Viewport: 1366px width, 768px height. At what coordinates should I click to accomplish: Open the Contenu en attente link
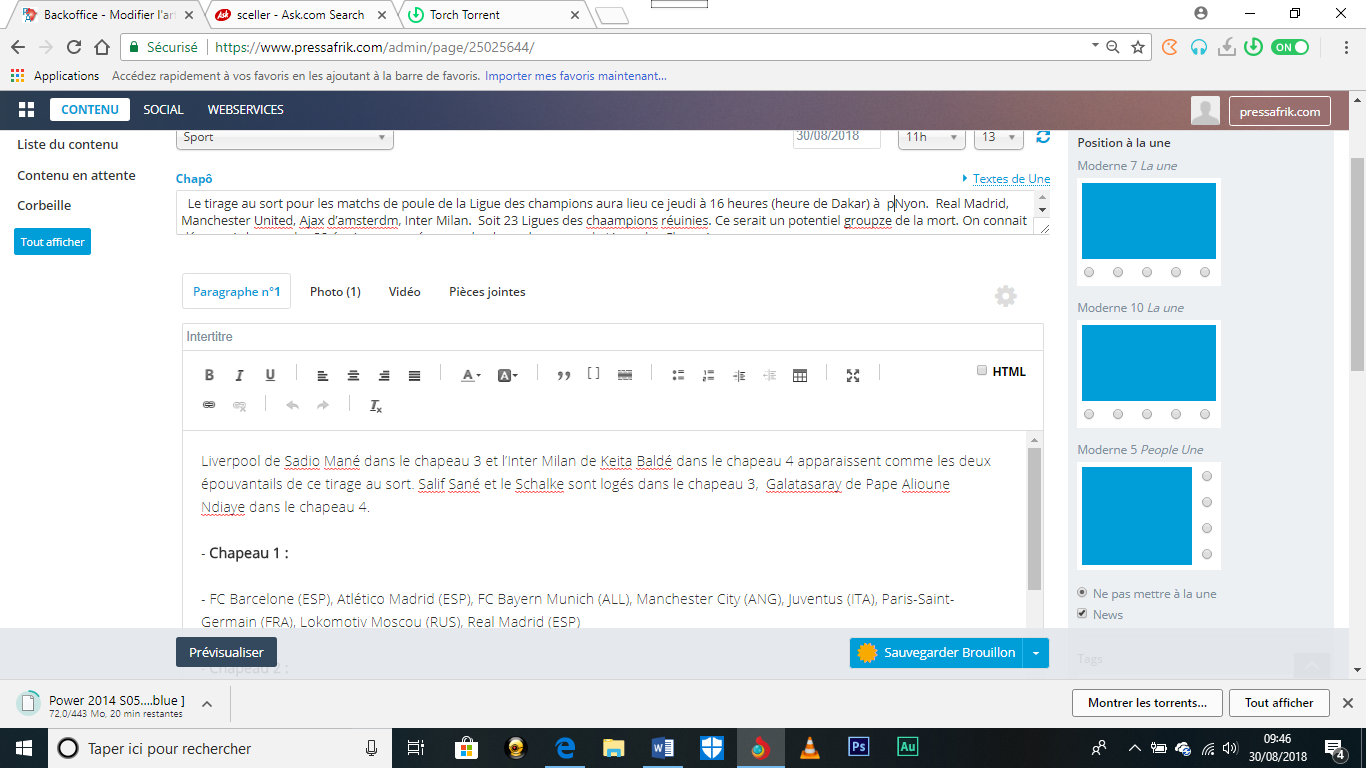point(76,175)
